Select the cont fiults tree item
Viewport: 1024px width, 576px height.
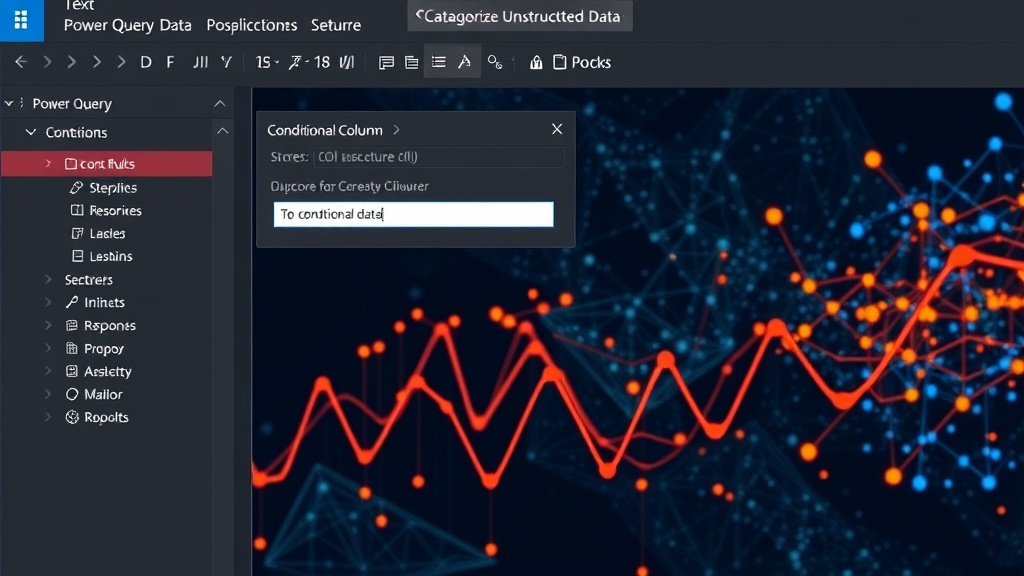coord(106,163)
